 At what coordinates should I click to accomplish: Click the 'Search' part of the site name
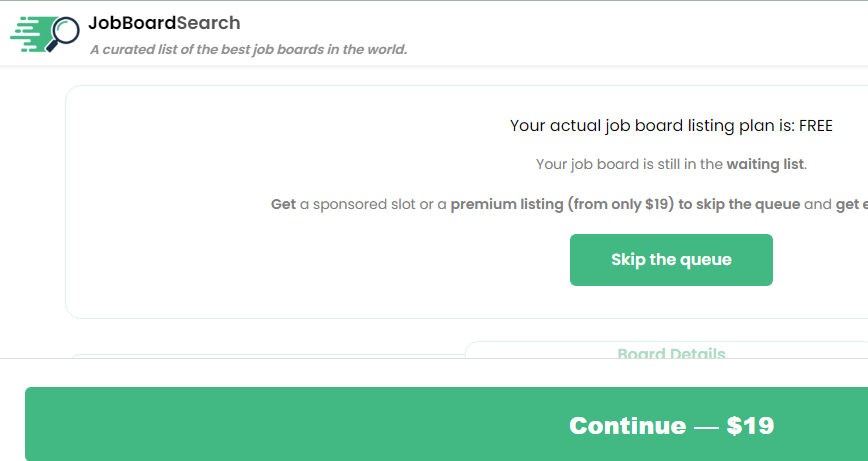pos(208,23)
